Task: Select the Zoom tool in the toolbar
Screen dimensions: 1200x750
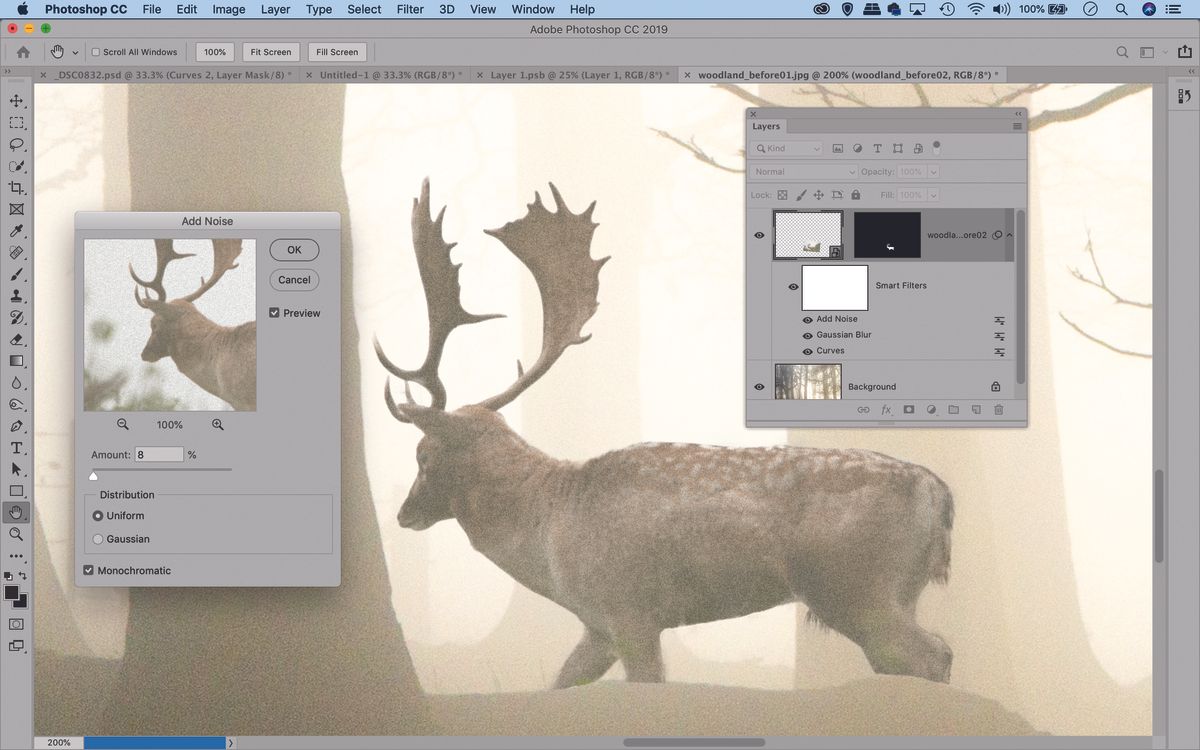Action: click(15, 534)
